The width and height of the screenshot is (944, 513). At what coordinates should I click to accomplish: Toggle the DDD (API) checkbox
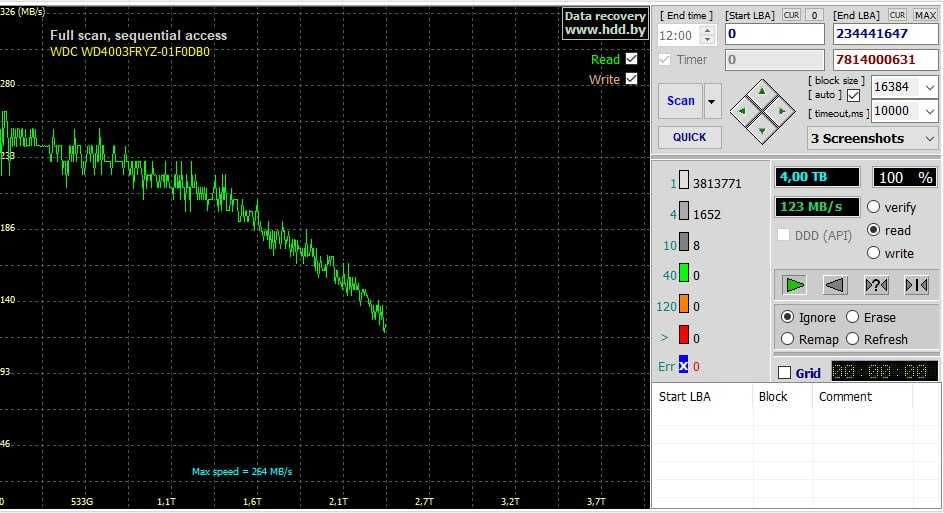click(783, 235)
